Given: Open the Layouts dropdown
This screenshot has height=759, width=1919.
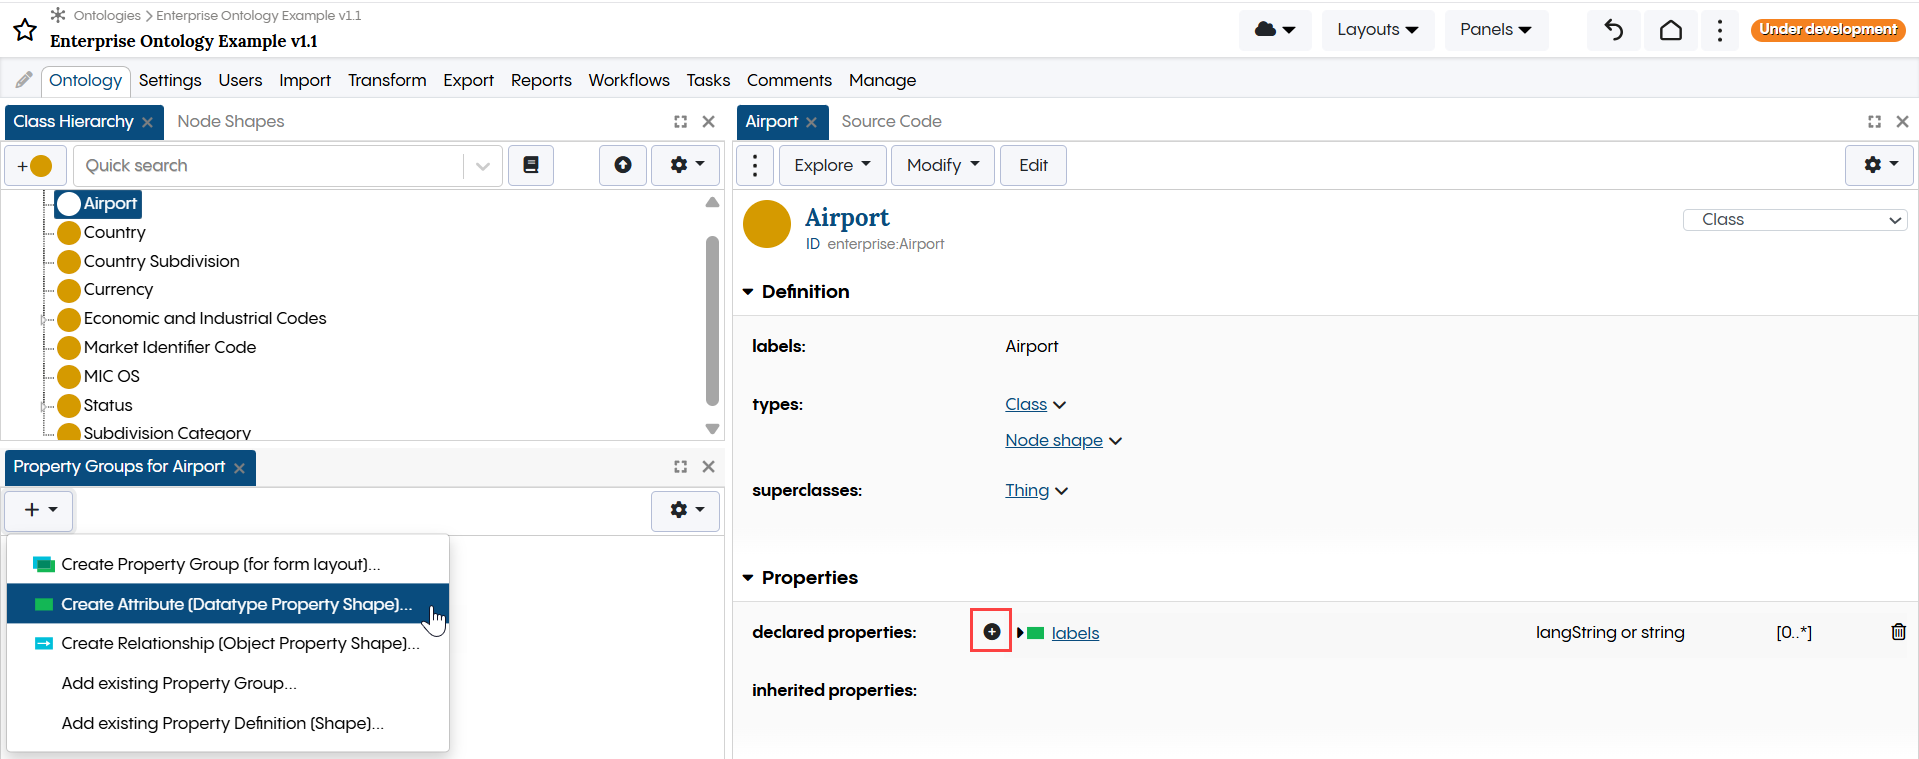Looking at the screenshot, I should click(1378, 30).
